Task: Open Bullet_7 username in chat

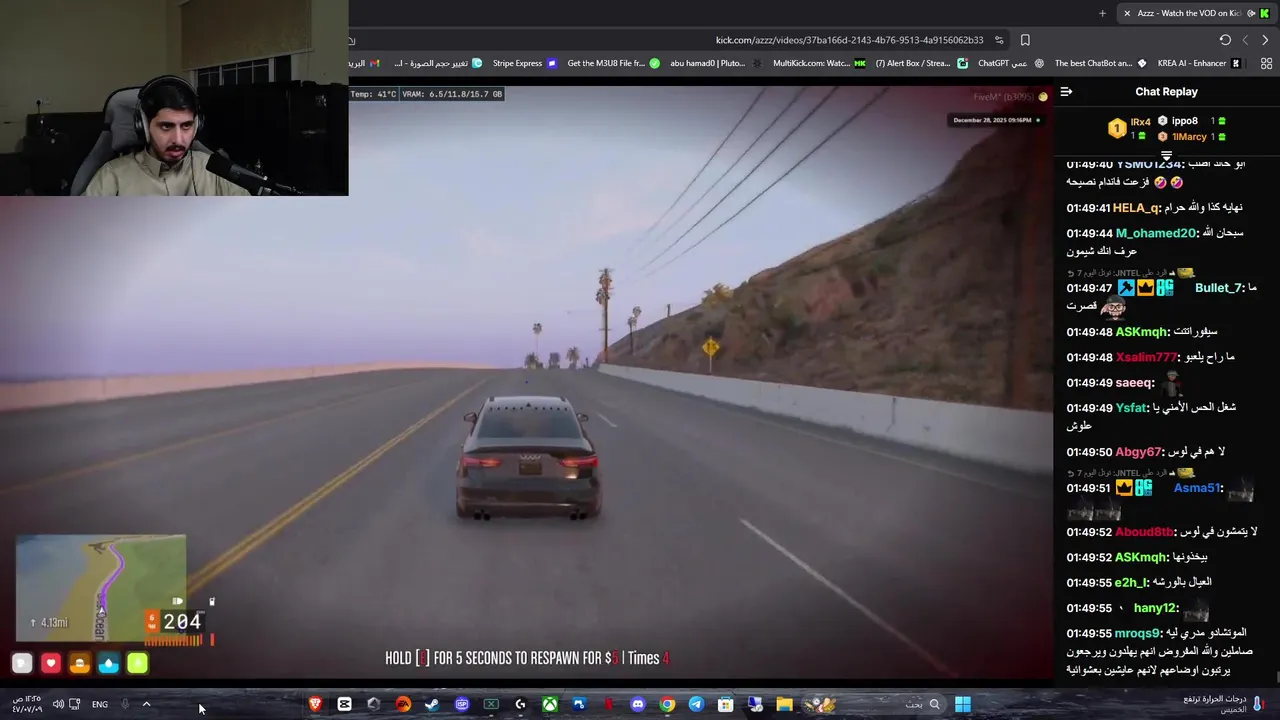Action: (1218, 288)
